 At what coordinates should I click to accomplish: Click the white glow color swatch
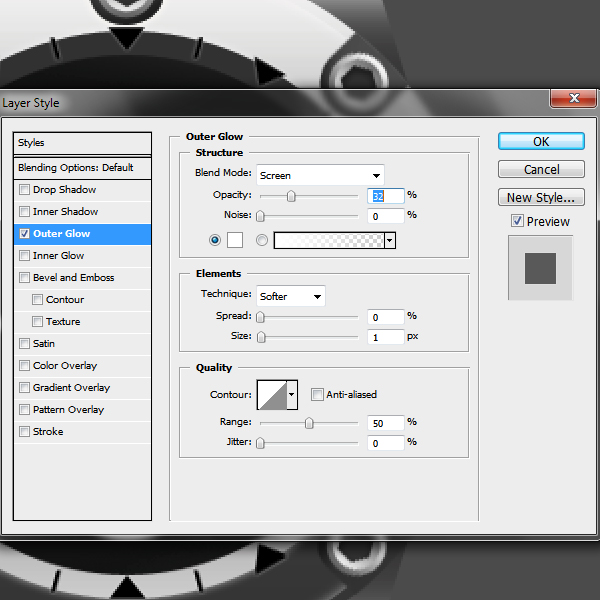click(235, 240)
